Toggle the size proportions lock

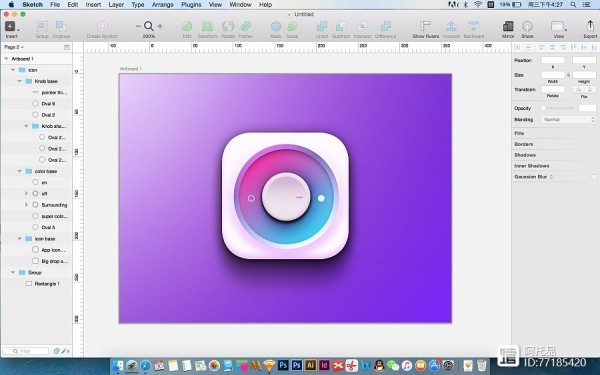(569, 75)
